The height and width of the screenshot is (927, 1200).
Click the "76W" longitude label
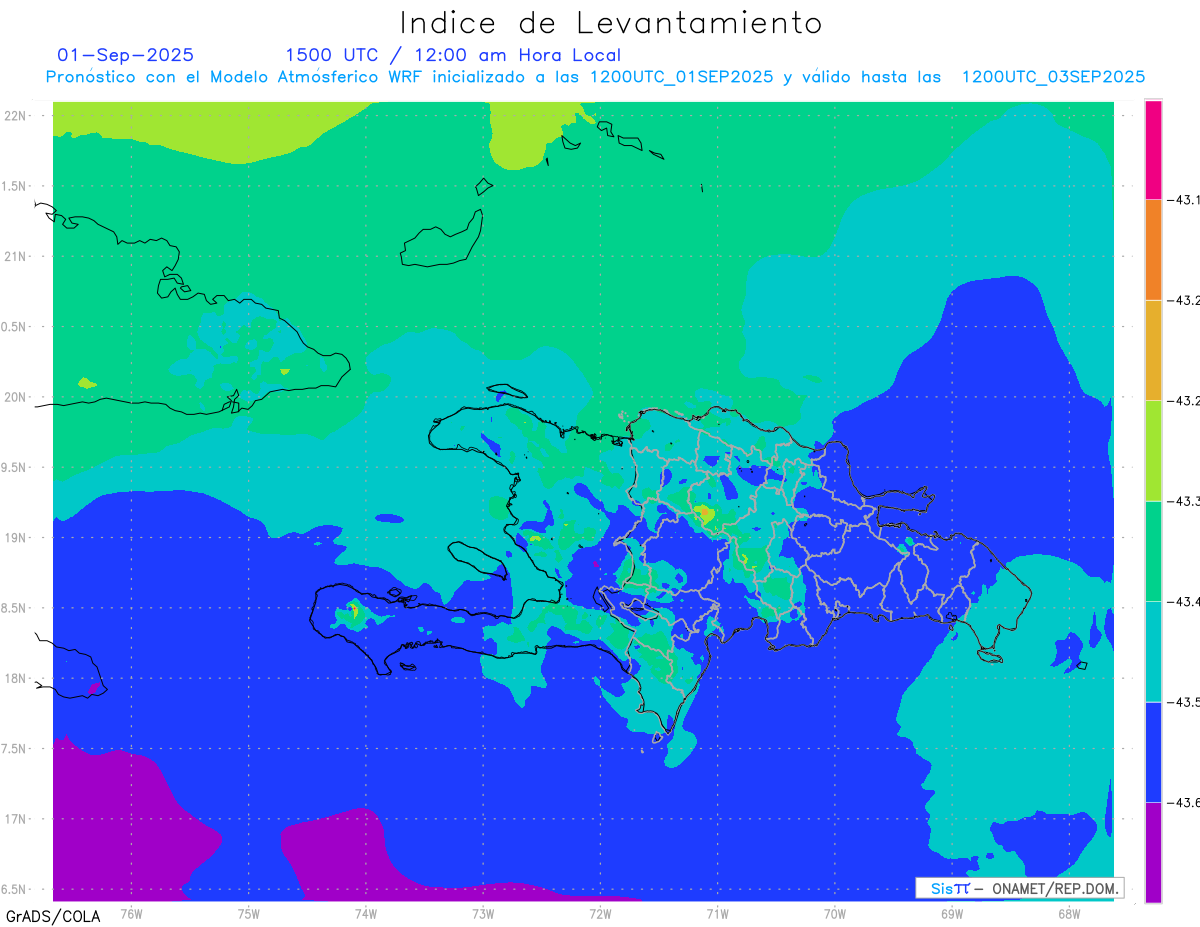(x=131, y=913)
